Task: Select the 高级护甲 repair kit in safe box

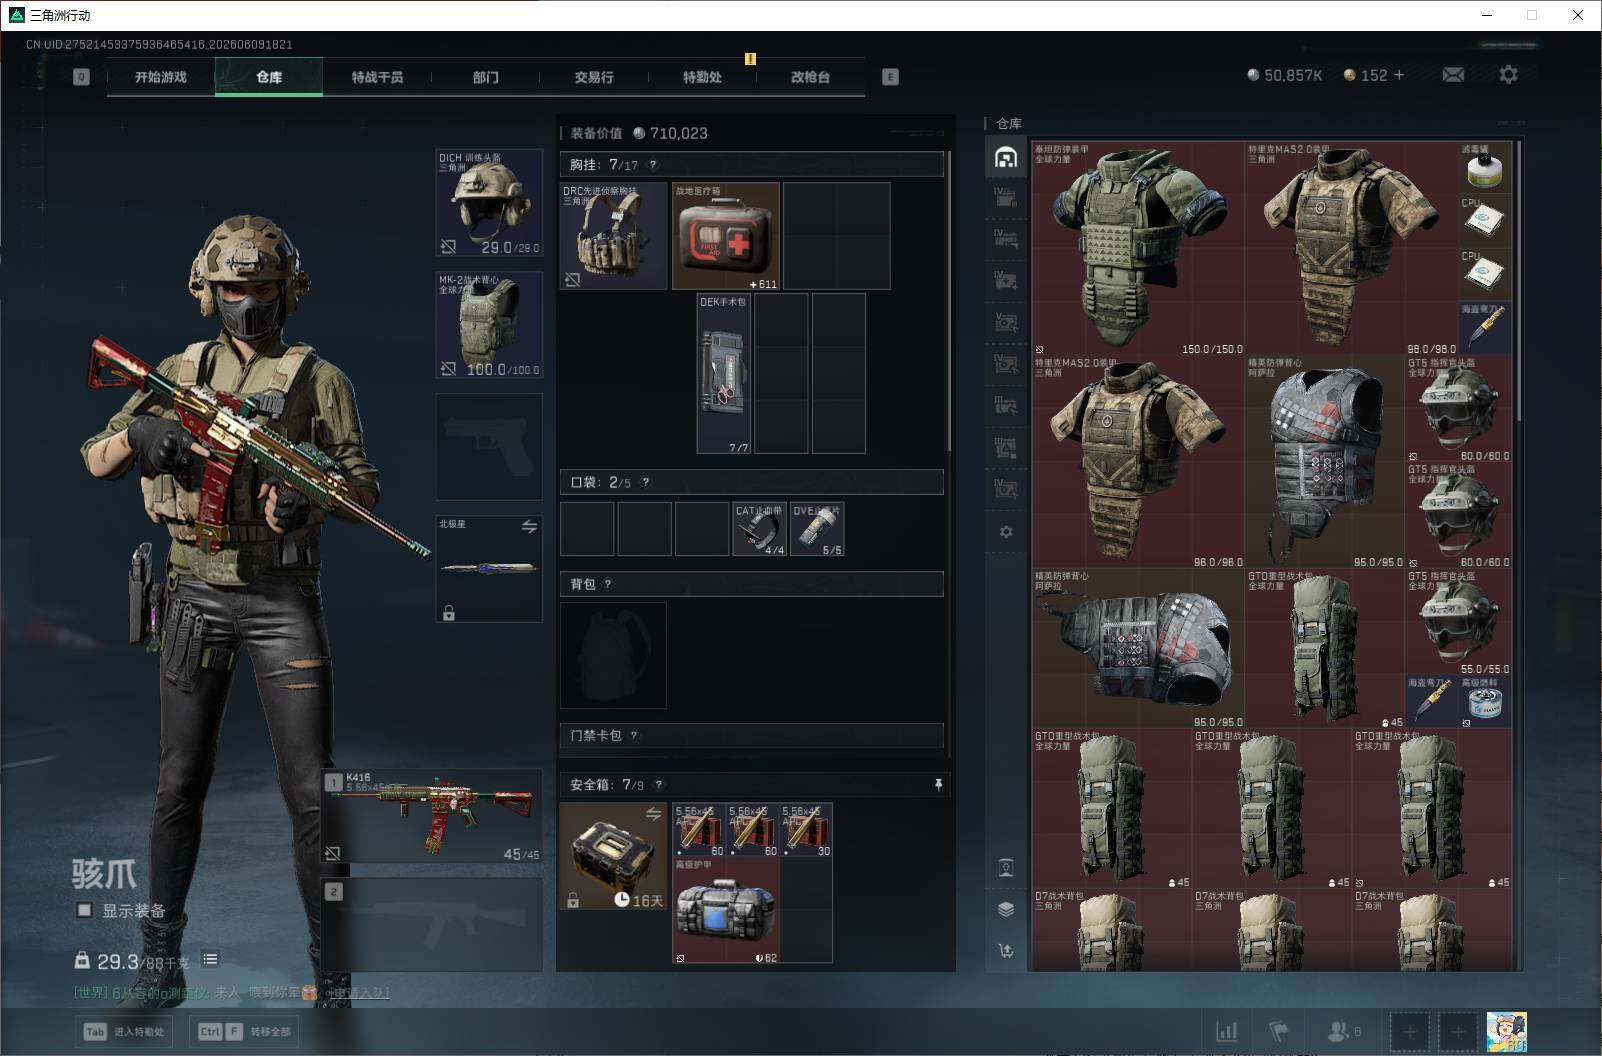Action: point(726,910)
